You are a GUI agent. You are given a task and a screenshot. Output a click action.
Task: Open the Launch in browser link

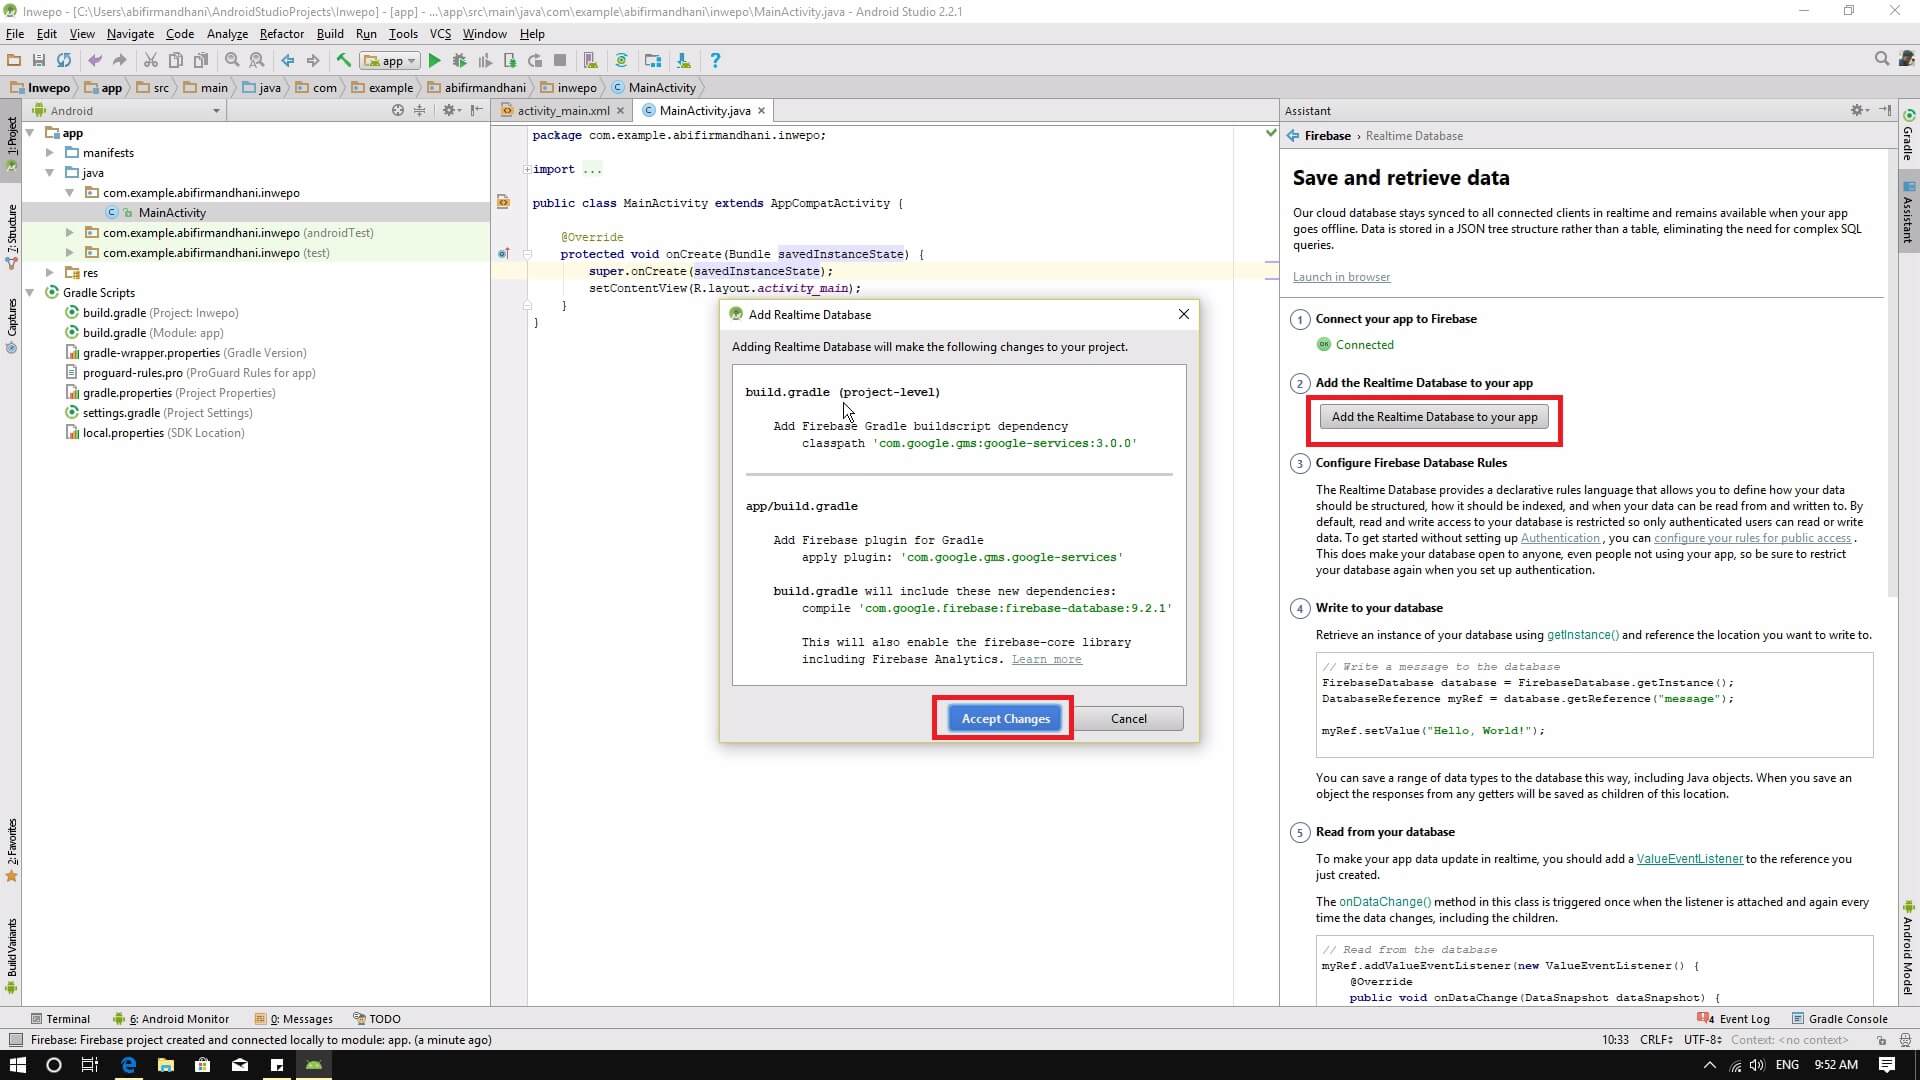[x=1341, y=277]
